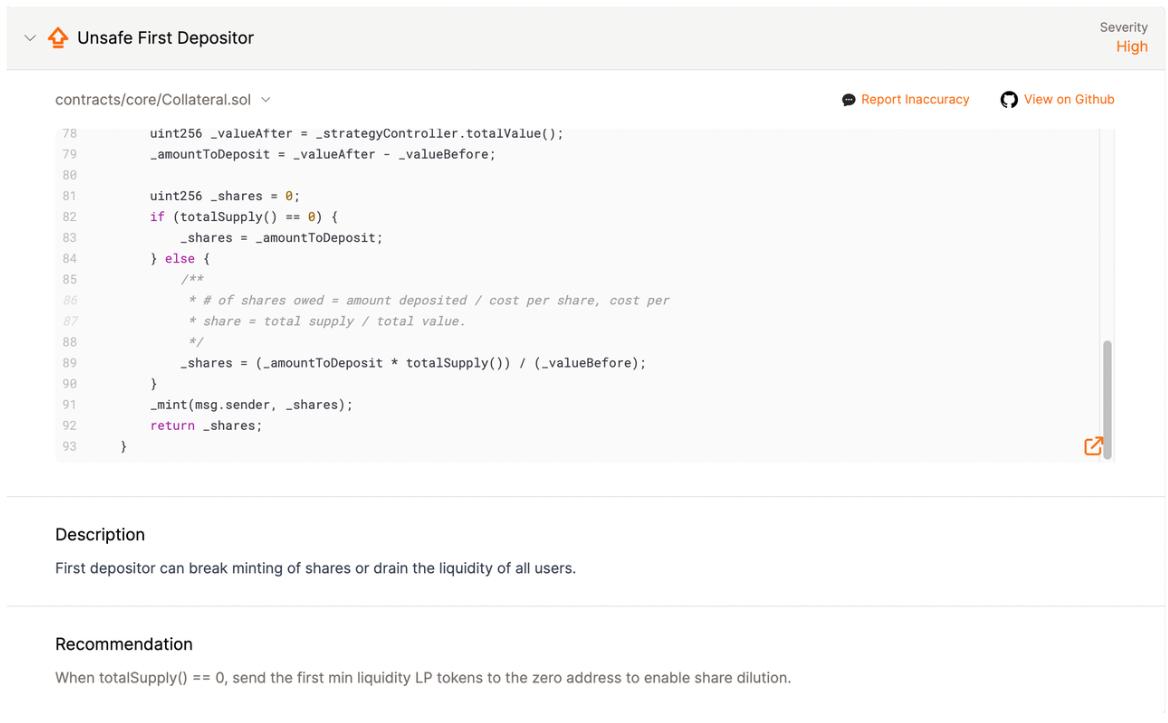The width and height of the screenshot is (1168, 723).
Task: Click the GitHub octocat logo icon
Action: coord(1009,99)
